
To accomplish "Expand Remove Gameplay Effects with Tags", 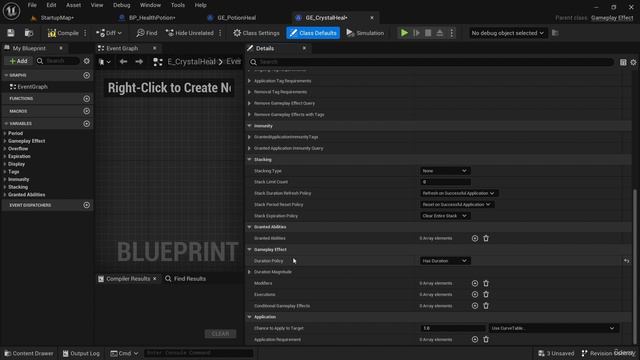I will 249,115.
